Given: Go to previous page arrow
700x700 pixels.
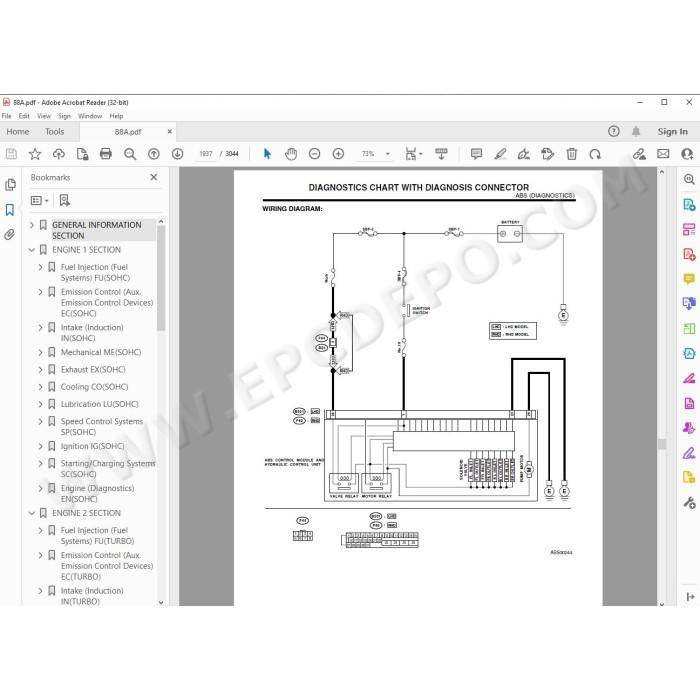Looking at the screenshot, I should pos(154,154).
